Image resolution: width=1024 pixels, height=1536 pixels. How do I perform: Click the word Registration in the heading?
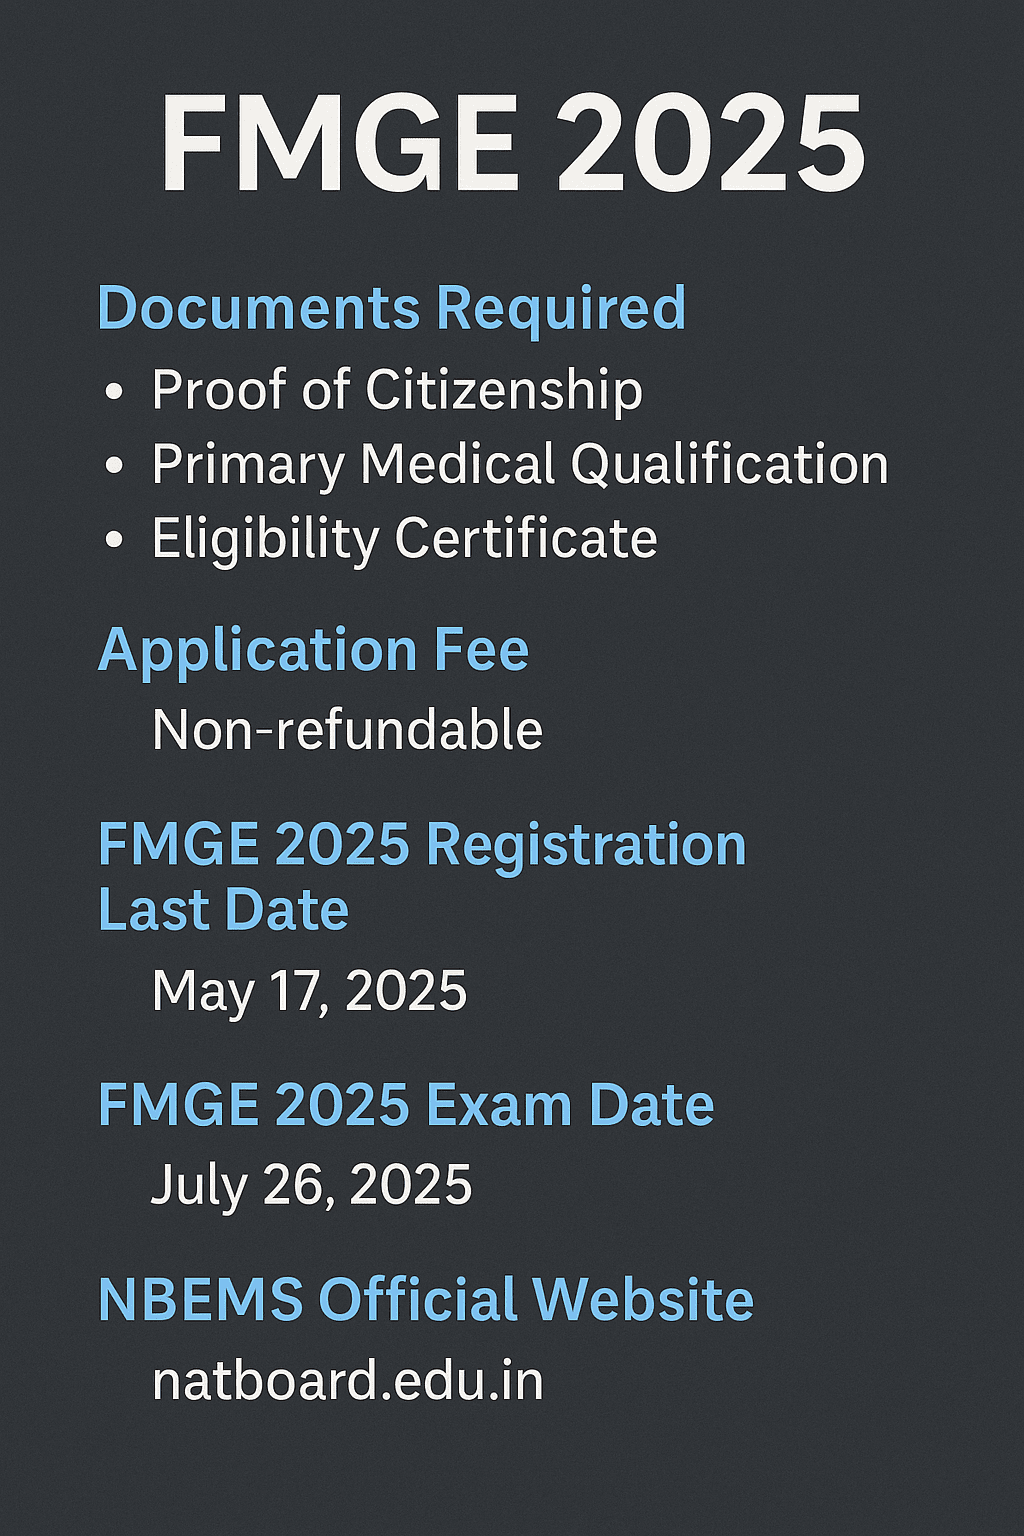click(587, 847)
